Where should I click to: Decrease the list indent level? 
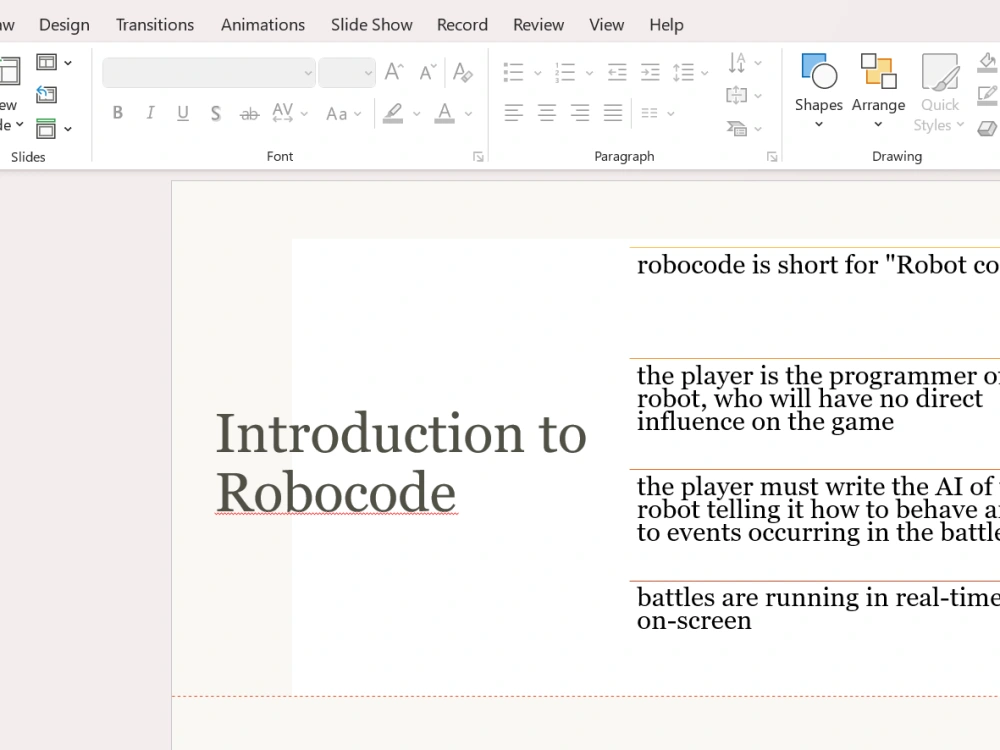(617, 72)
